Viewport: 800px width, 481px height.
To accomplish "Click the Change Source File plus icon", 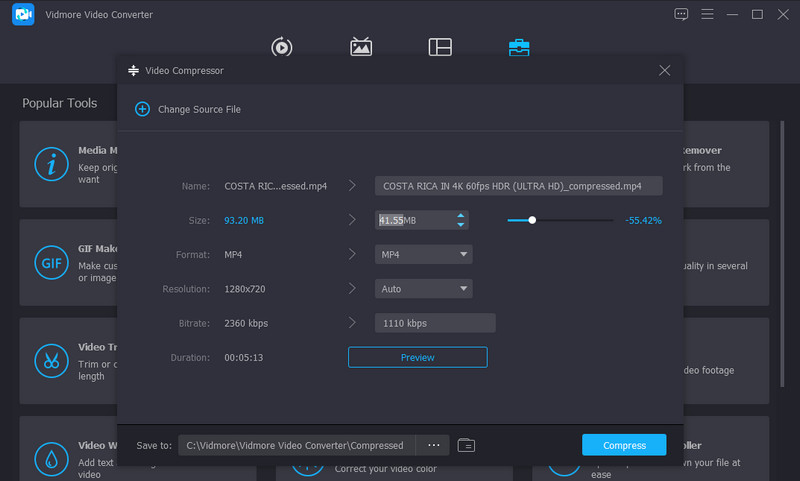I will click(x=142, y=109).
